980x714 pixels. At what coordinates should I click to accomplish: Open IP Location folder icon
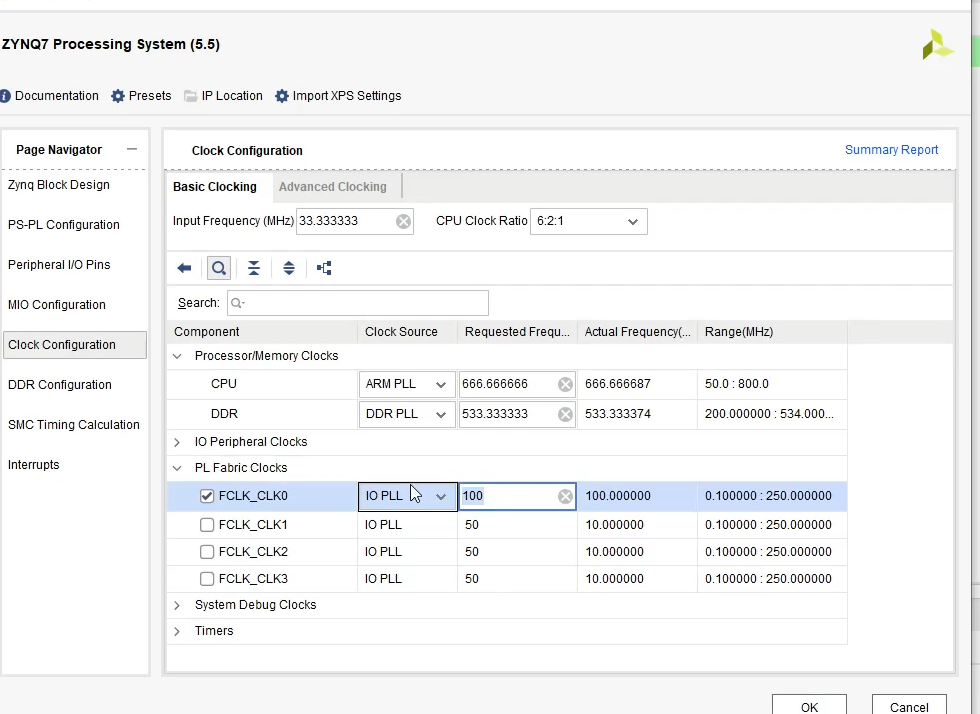pyautogui.click(x=191, y=96)
